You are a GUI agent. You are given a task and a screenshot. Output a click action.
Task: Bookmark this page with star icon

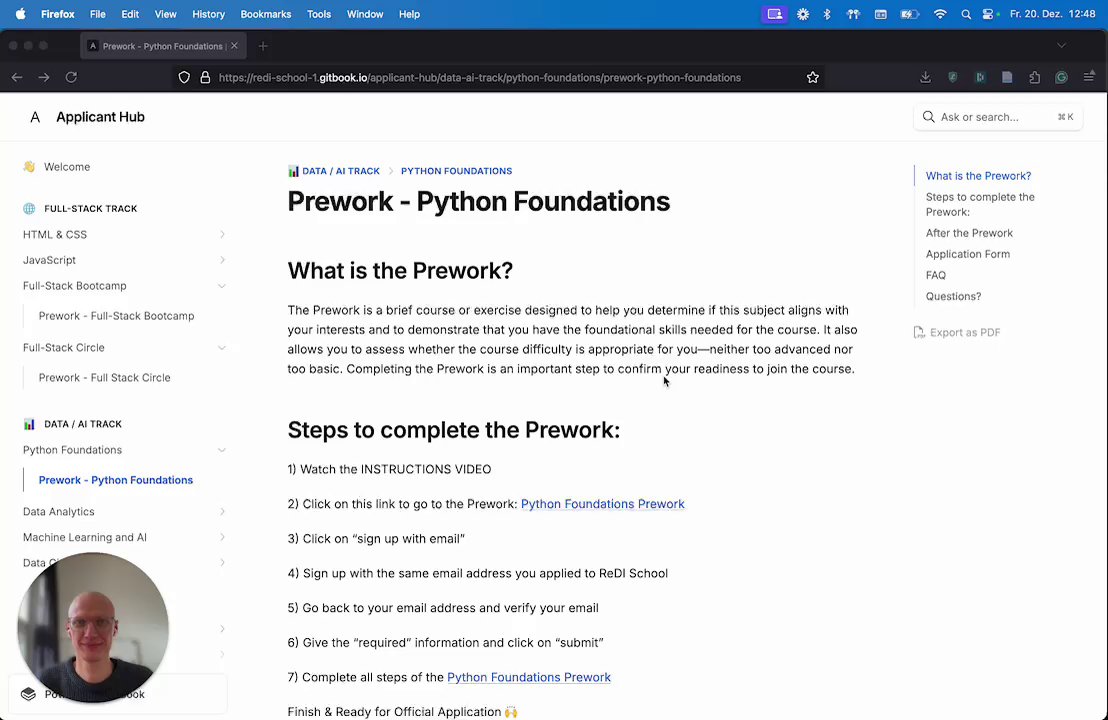coord(813,78)
